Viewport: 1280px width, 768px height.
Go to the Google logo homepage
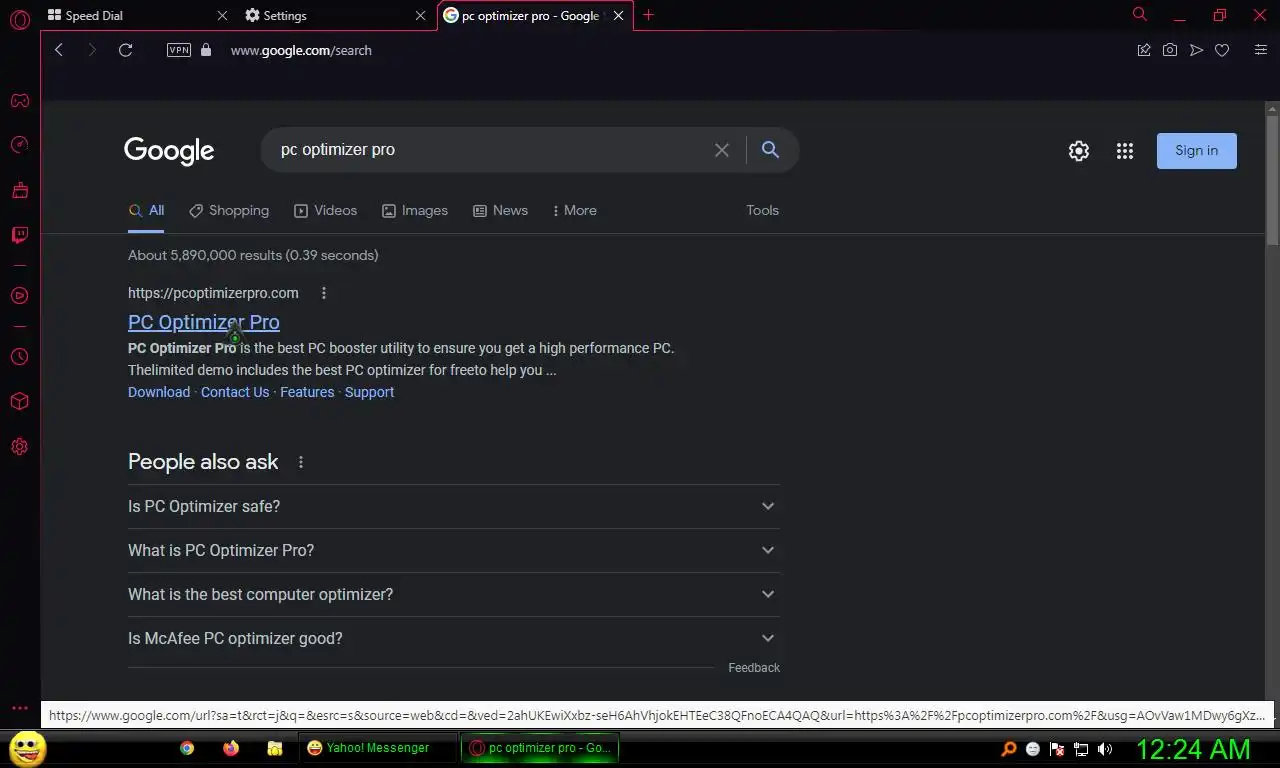click(169, 151)
